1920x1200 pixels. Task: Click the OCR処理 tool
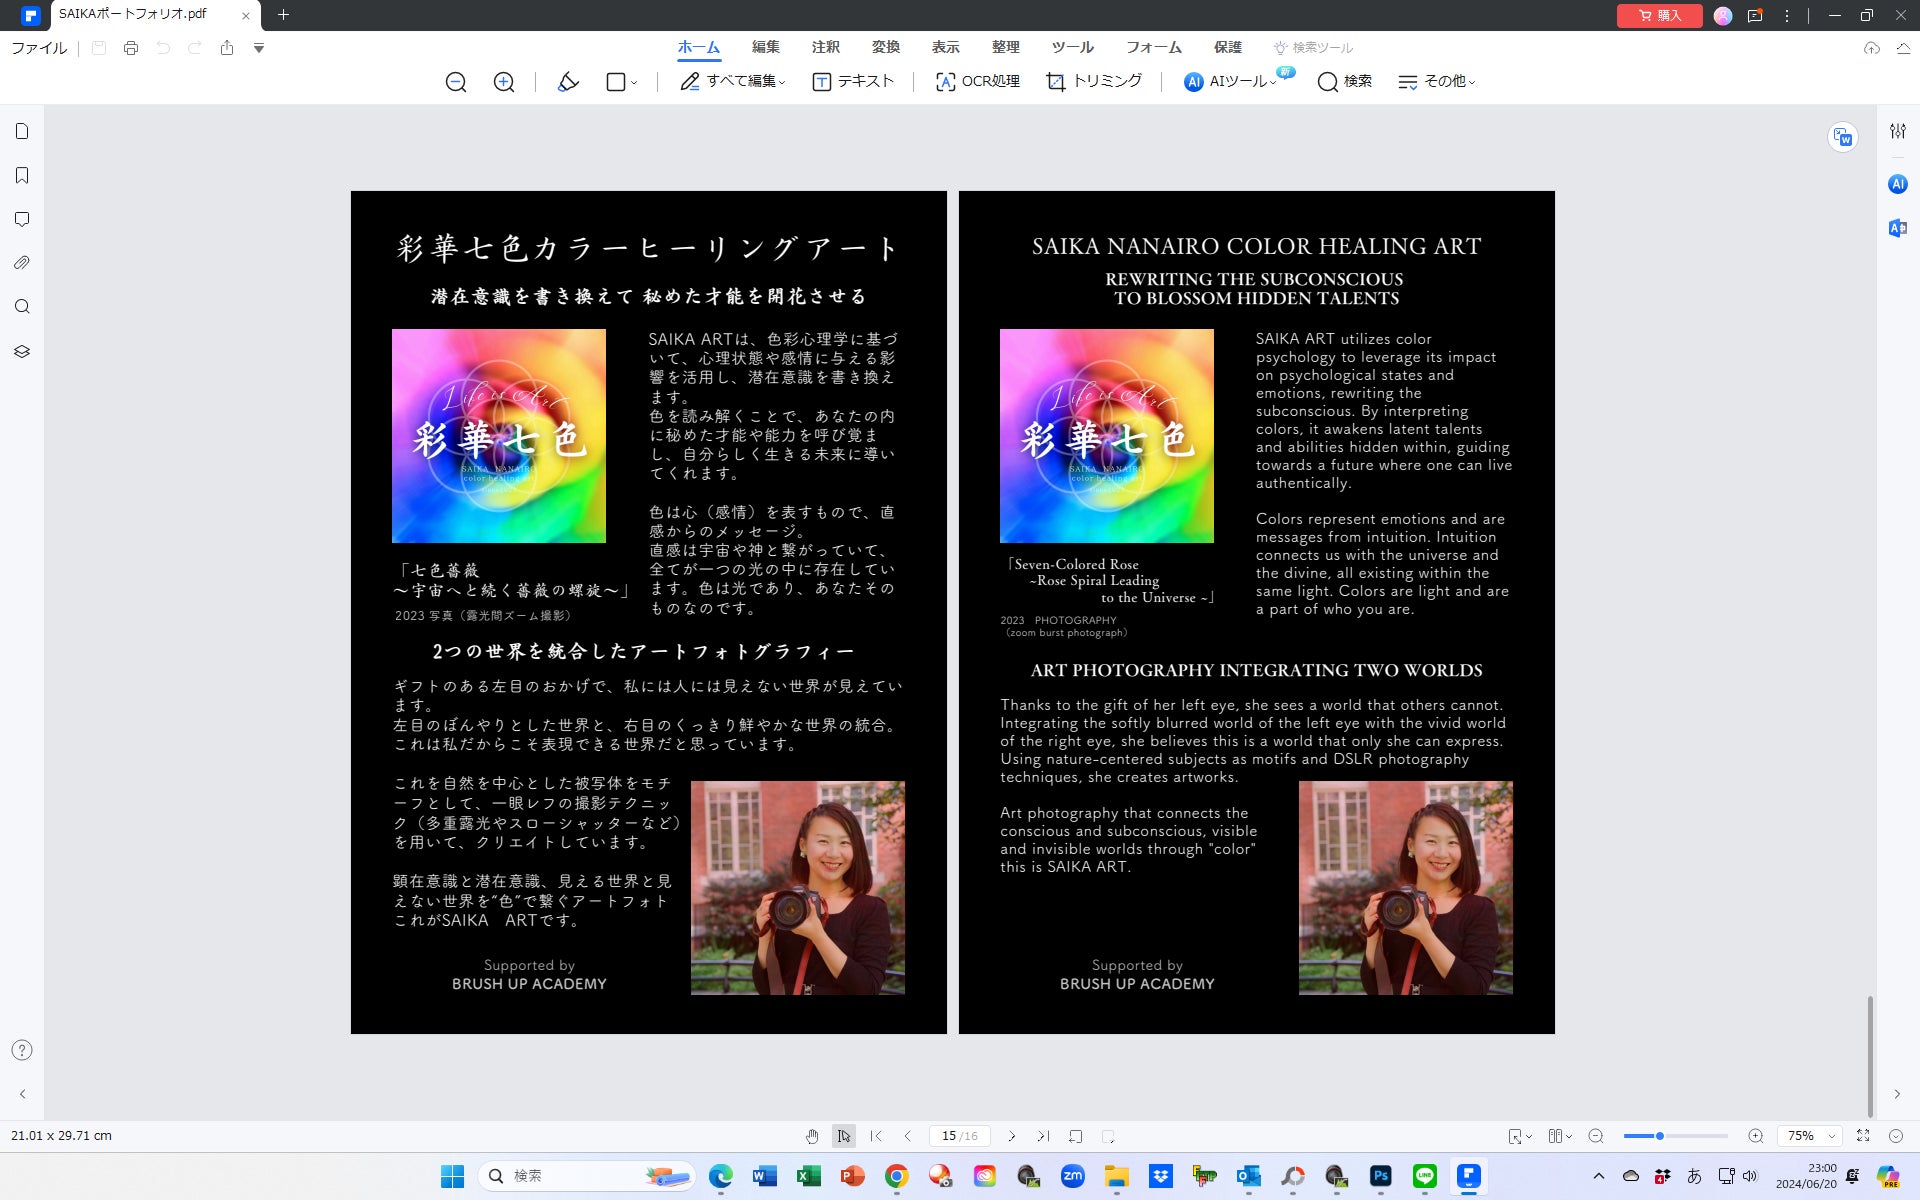pyautogui.click(x=977, y=82)
